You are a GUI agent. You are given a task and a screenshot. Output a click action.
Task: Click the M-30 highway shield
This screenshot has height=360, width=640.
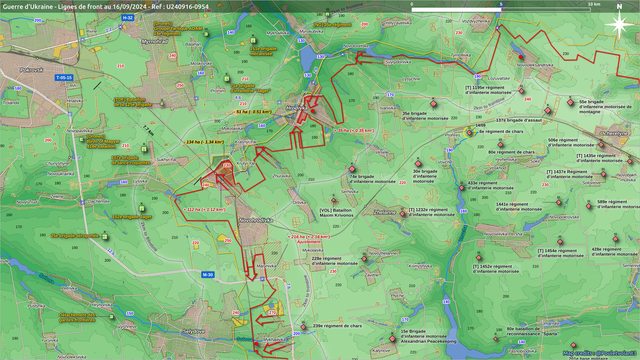(208, 275)
